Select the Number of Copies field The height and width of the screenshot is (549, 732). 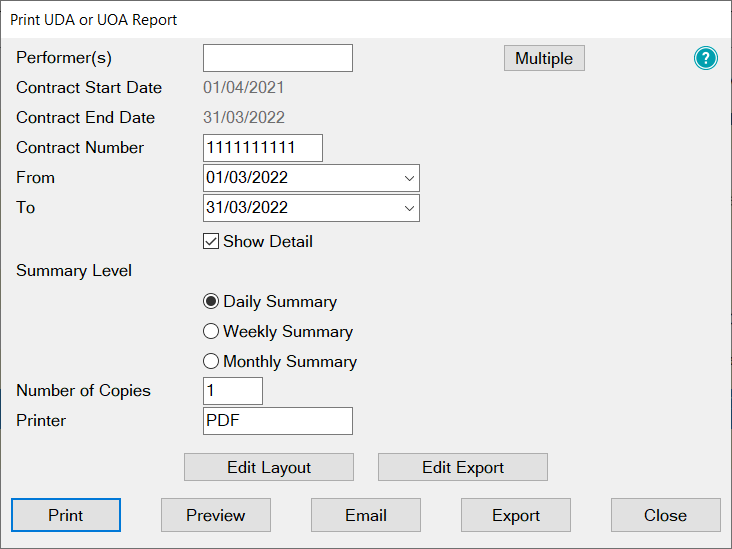(233, 391)
